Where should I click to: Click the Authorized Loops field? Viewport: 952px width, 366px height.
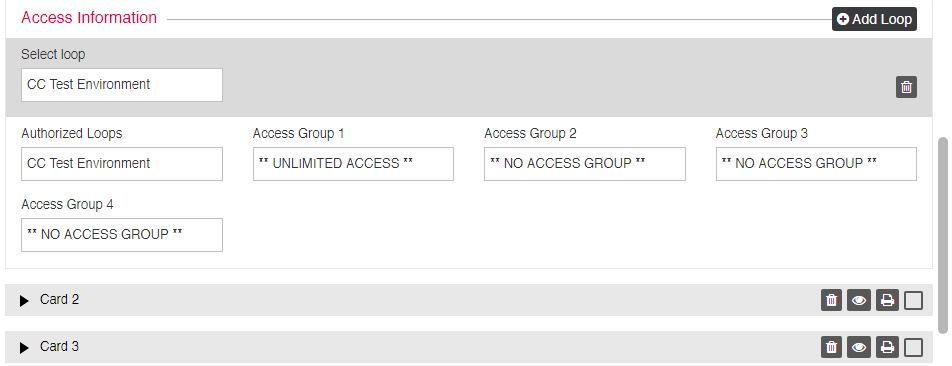122,164
